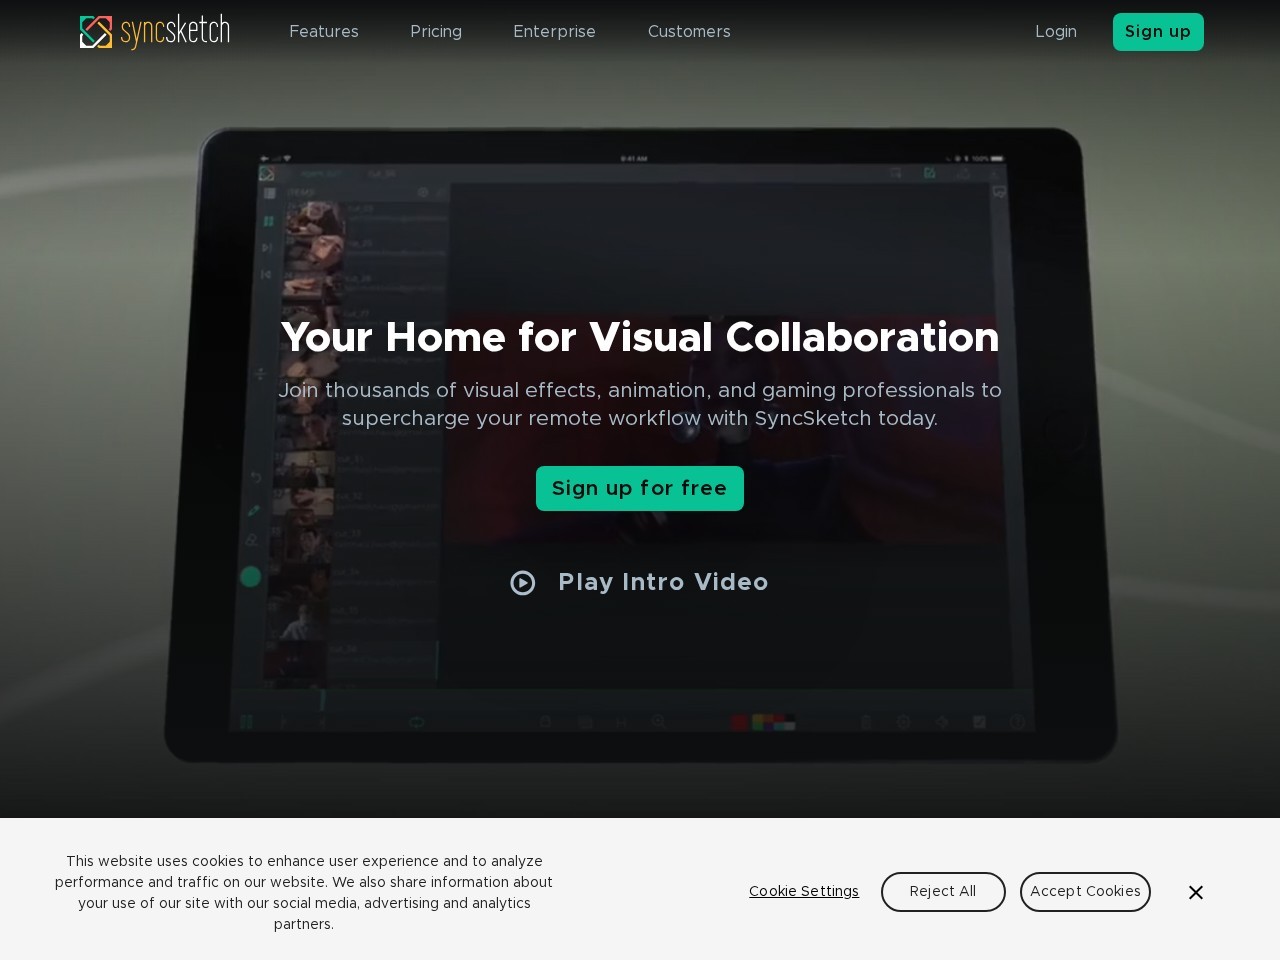
Task: Click the Login link
Action: coord(1056,32)
